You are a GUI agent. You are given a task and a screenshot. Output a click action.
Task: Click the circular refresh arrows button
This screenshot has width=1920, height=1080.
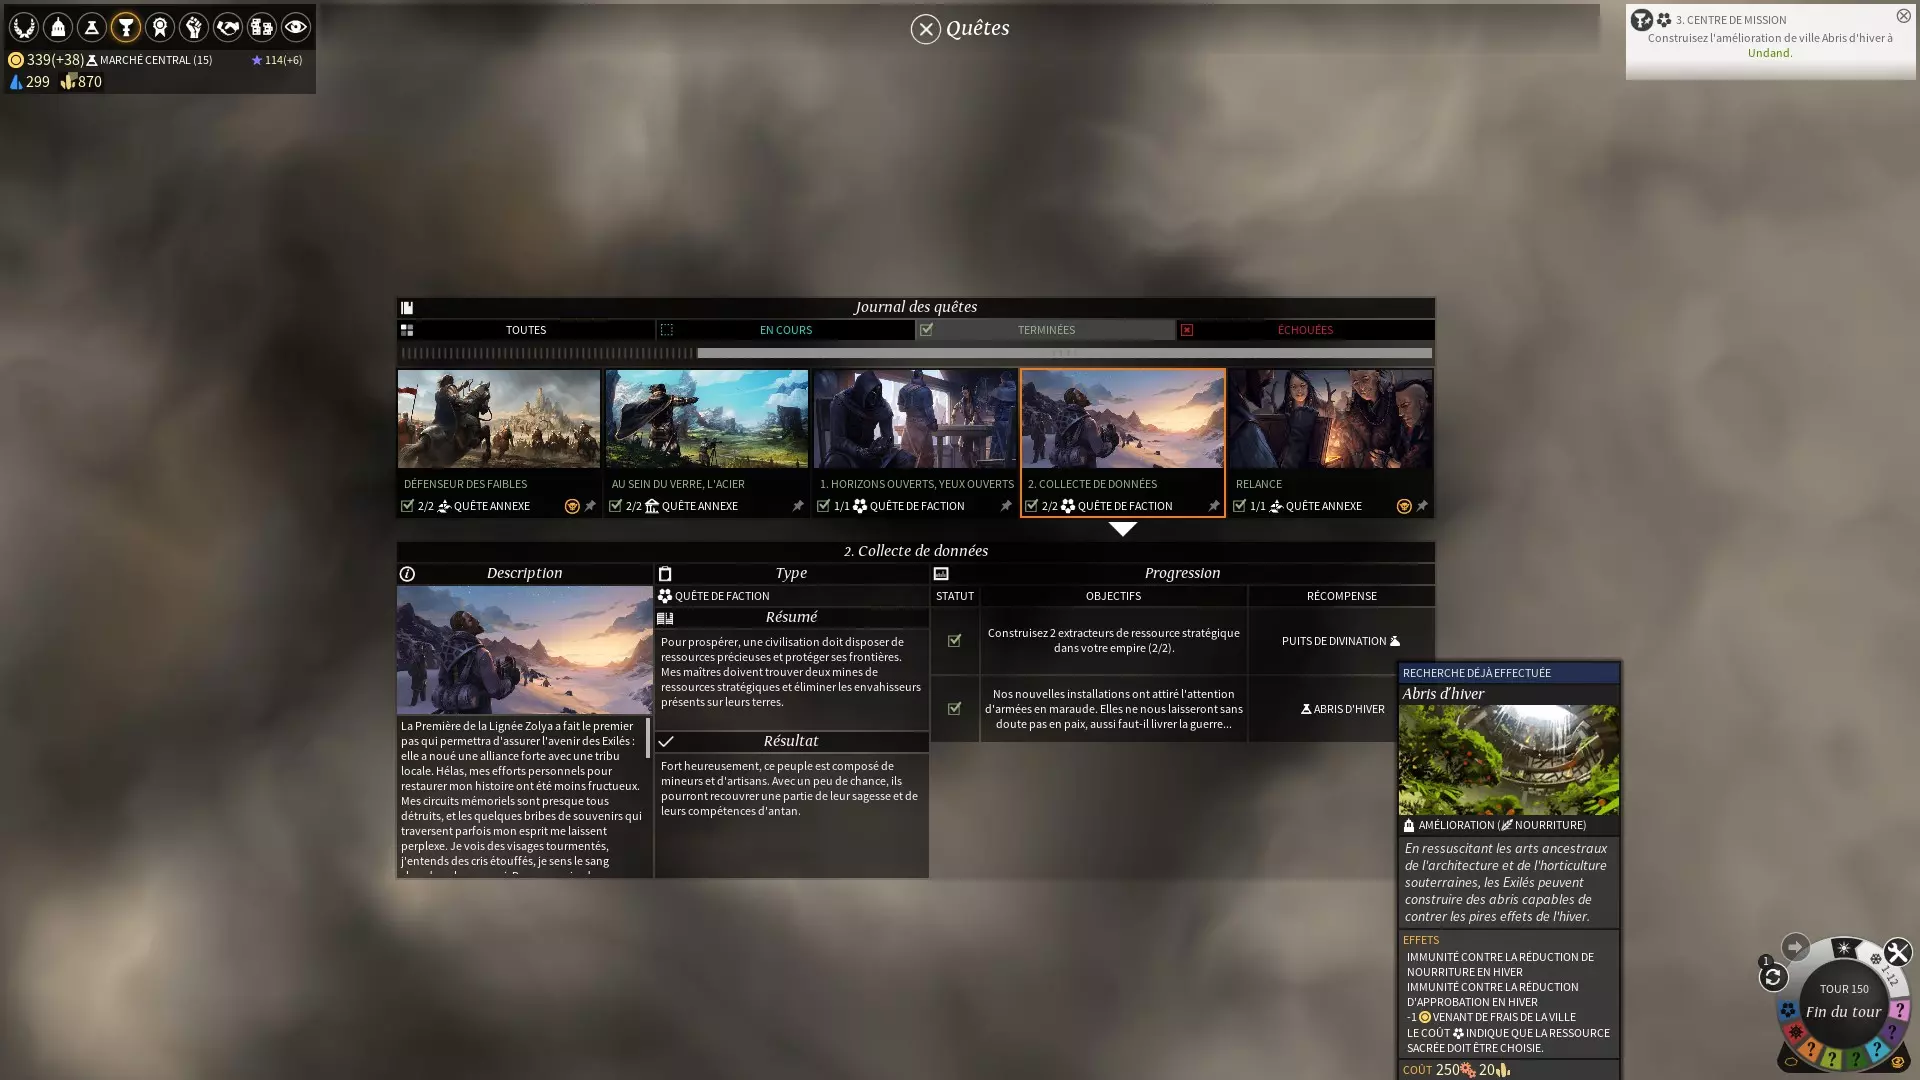pyautogui.click(x=1773, y=977)
